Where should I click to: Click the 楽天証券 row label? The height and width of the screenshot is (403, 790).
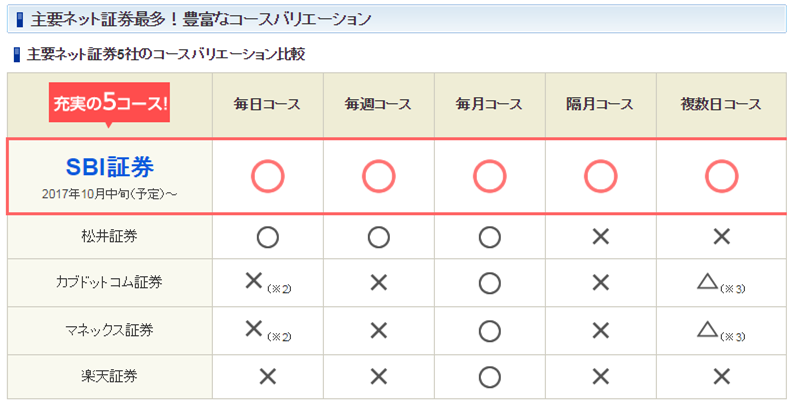pyautogui.click(x=109, y=376)
